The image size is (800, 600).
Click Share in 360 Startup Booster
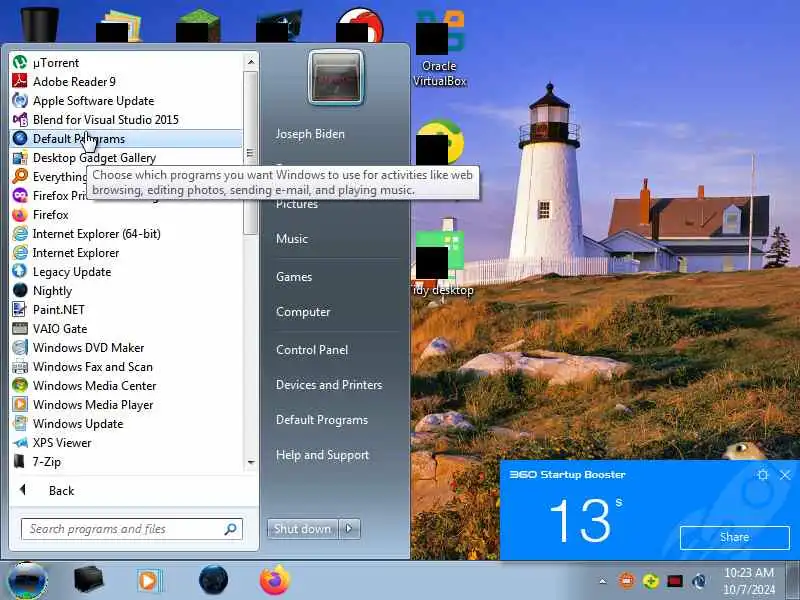735,537
